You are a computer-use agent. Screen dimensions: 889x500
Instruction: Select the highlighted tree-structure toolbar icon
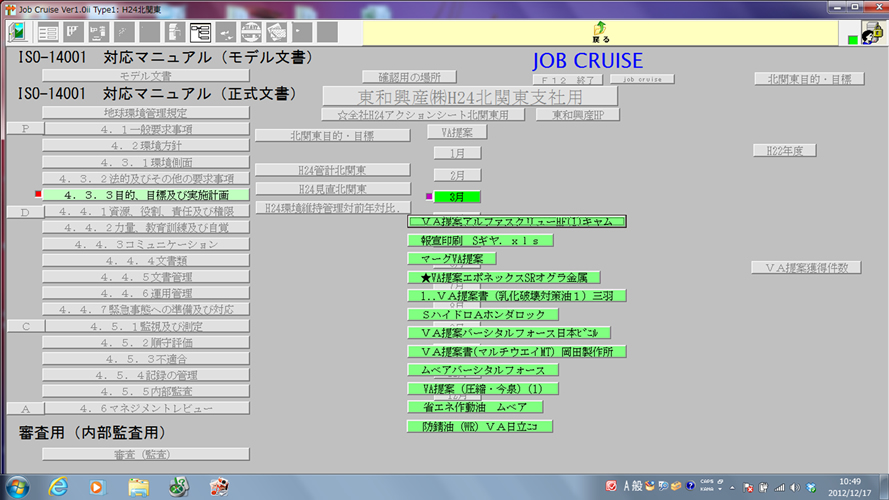[200, 32]
